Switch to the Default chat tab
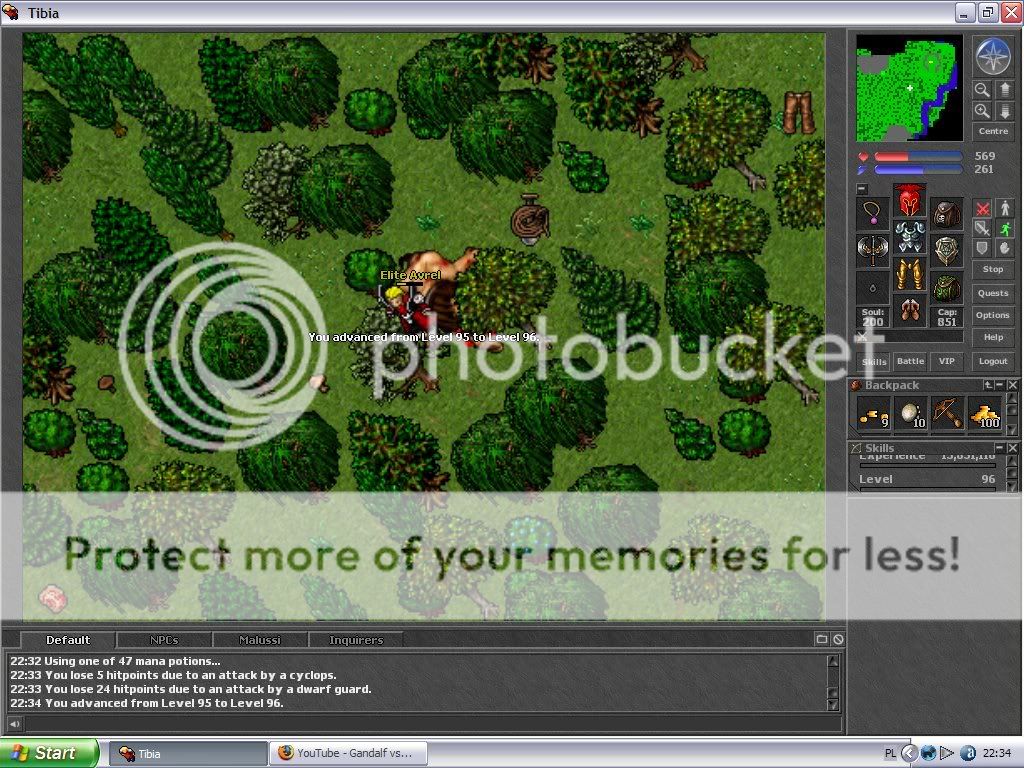1024x768 pixels. [x=68, y=640]
